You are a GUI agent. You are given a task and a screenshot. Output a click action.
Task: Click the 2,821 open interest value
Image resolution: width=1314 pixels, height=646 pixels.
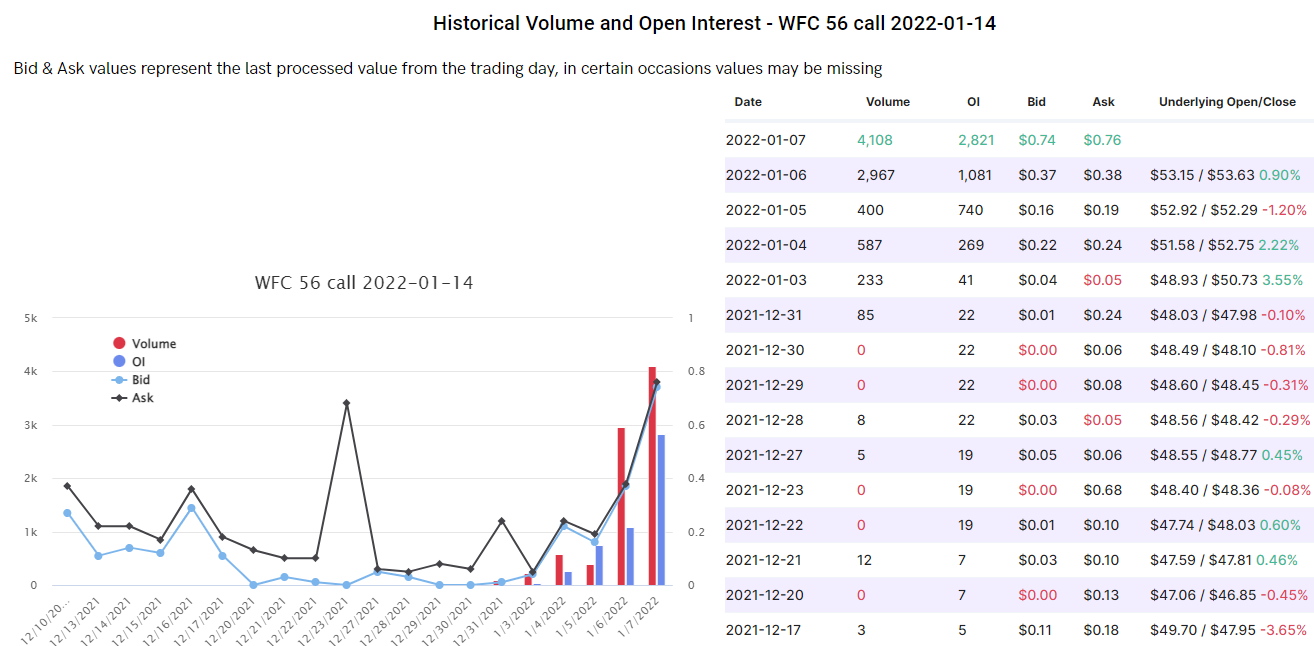coord(976,140)
